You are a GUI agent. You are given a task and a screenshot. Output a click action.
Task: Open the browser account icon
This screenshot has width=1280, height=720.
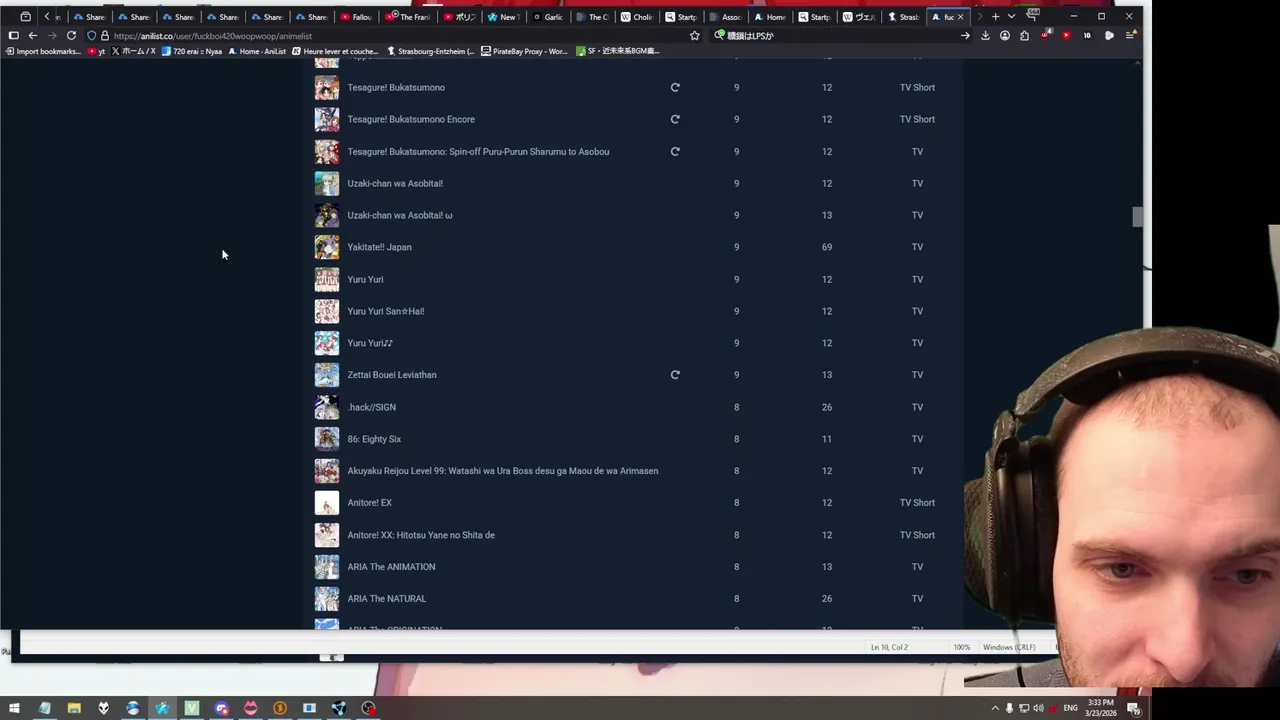pos(1005,36)
